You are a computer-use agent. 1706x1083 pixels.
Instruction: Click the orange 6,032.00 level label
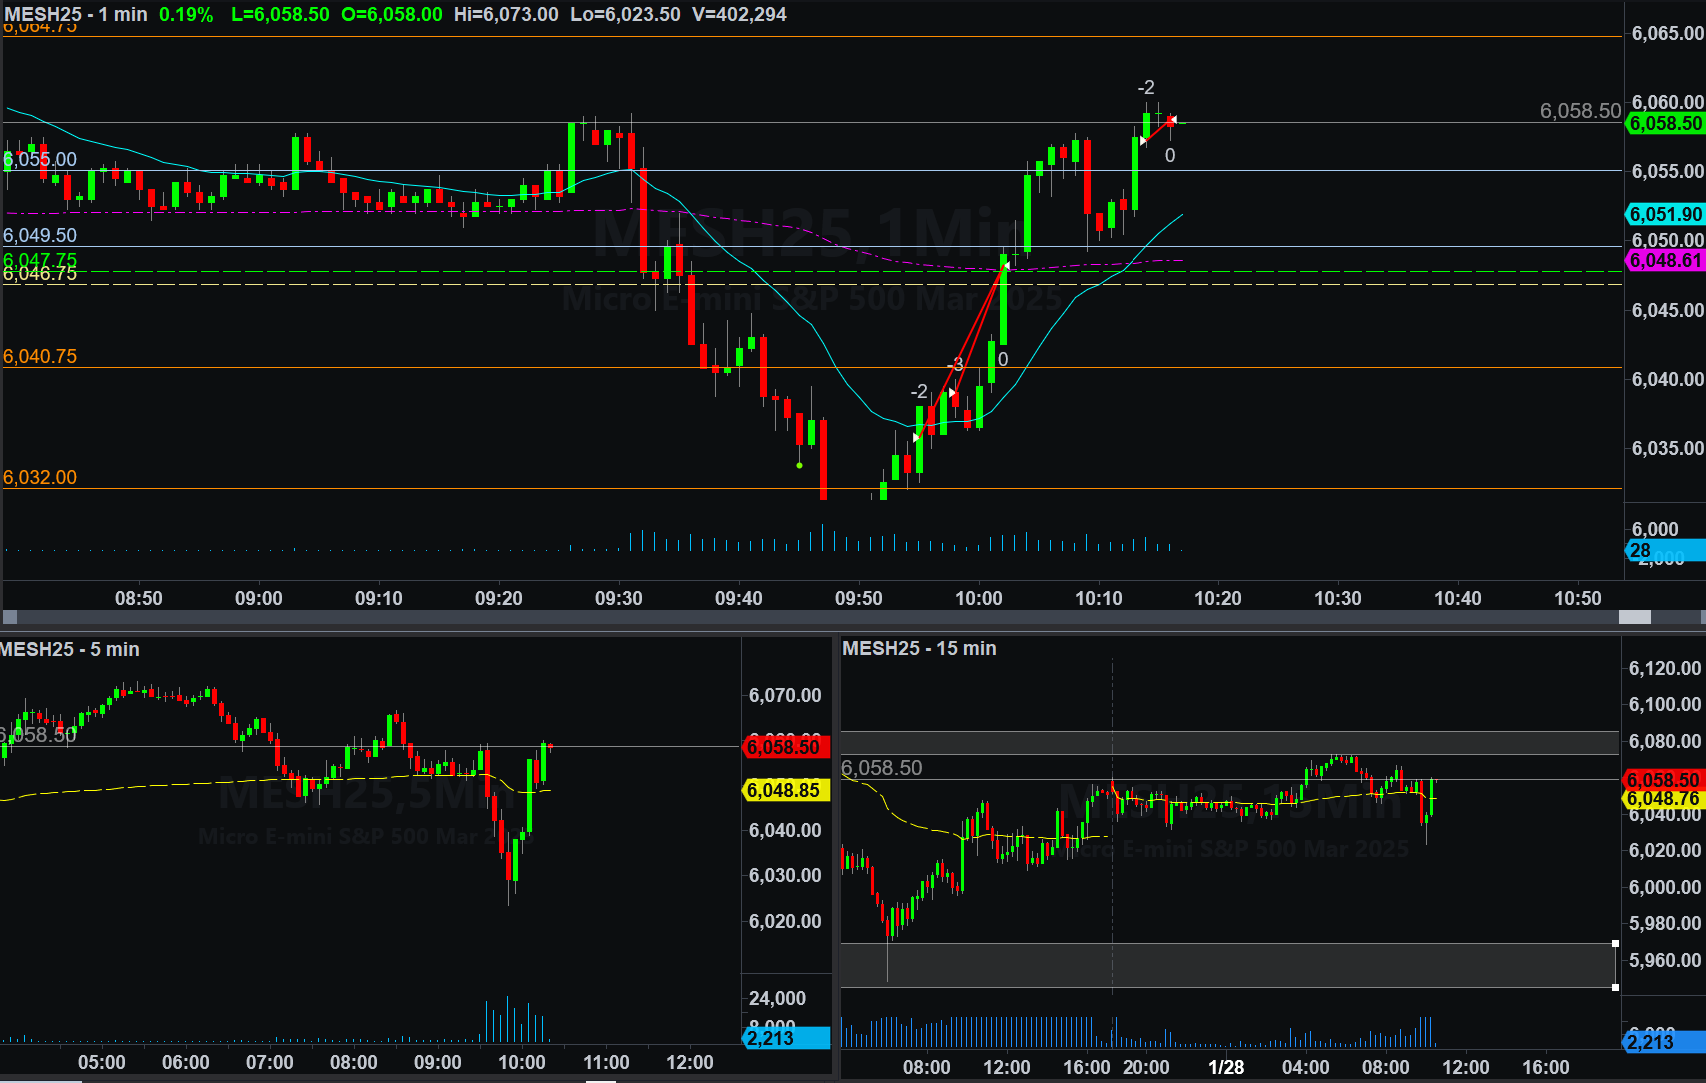tap(40, 477)
